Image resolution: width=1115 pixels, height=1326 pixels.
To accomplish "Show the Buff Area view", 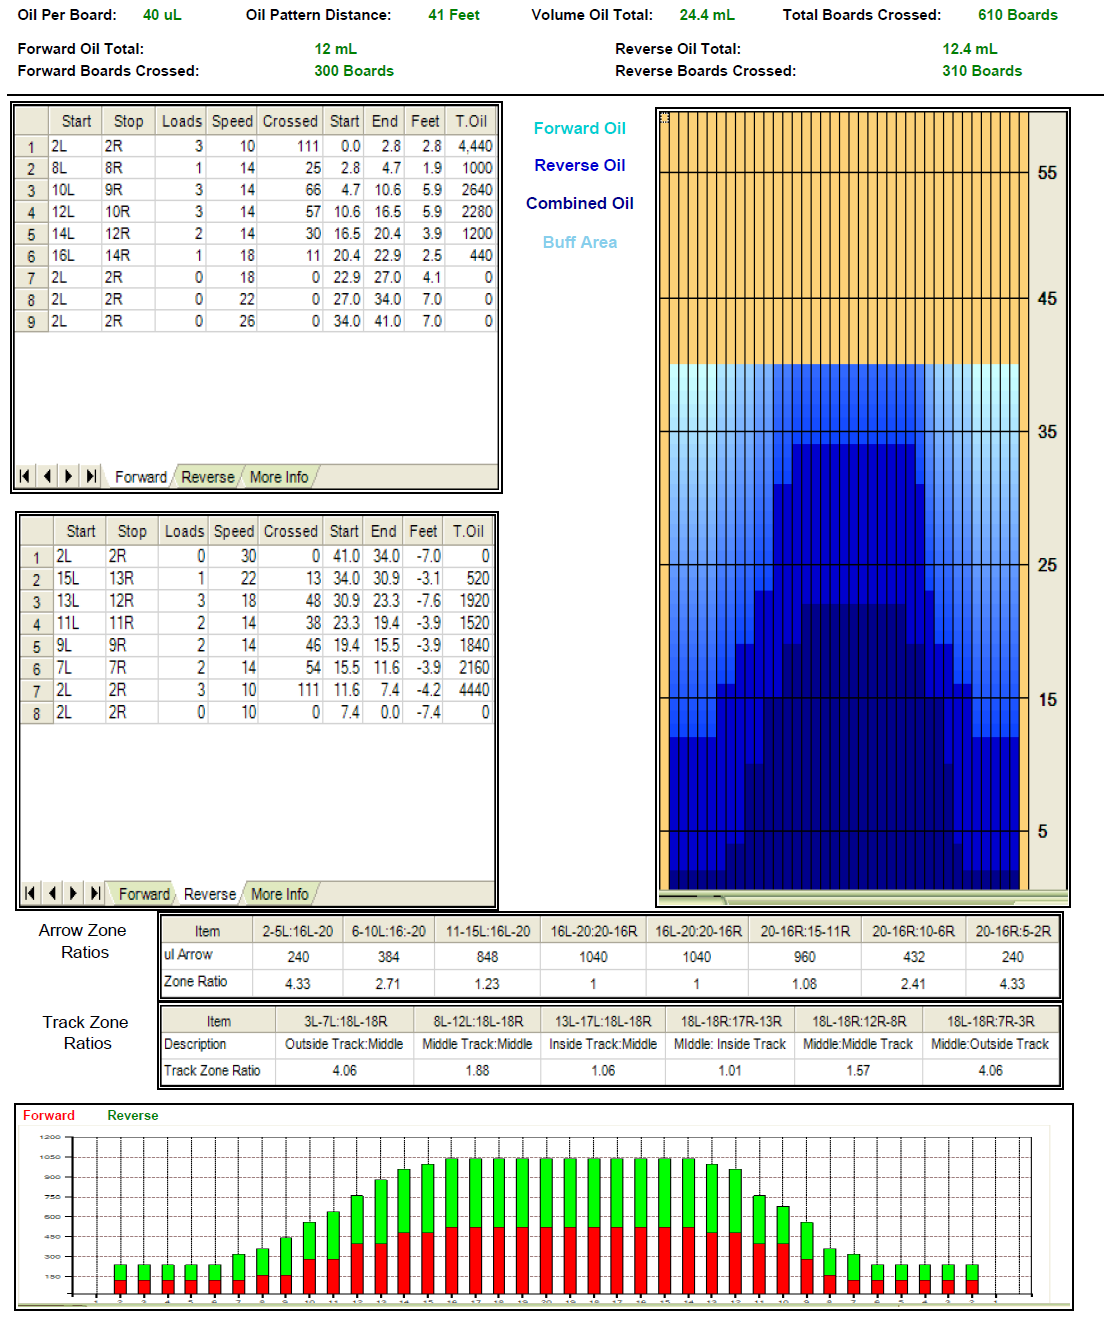I will (x=579, y=242).
